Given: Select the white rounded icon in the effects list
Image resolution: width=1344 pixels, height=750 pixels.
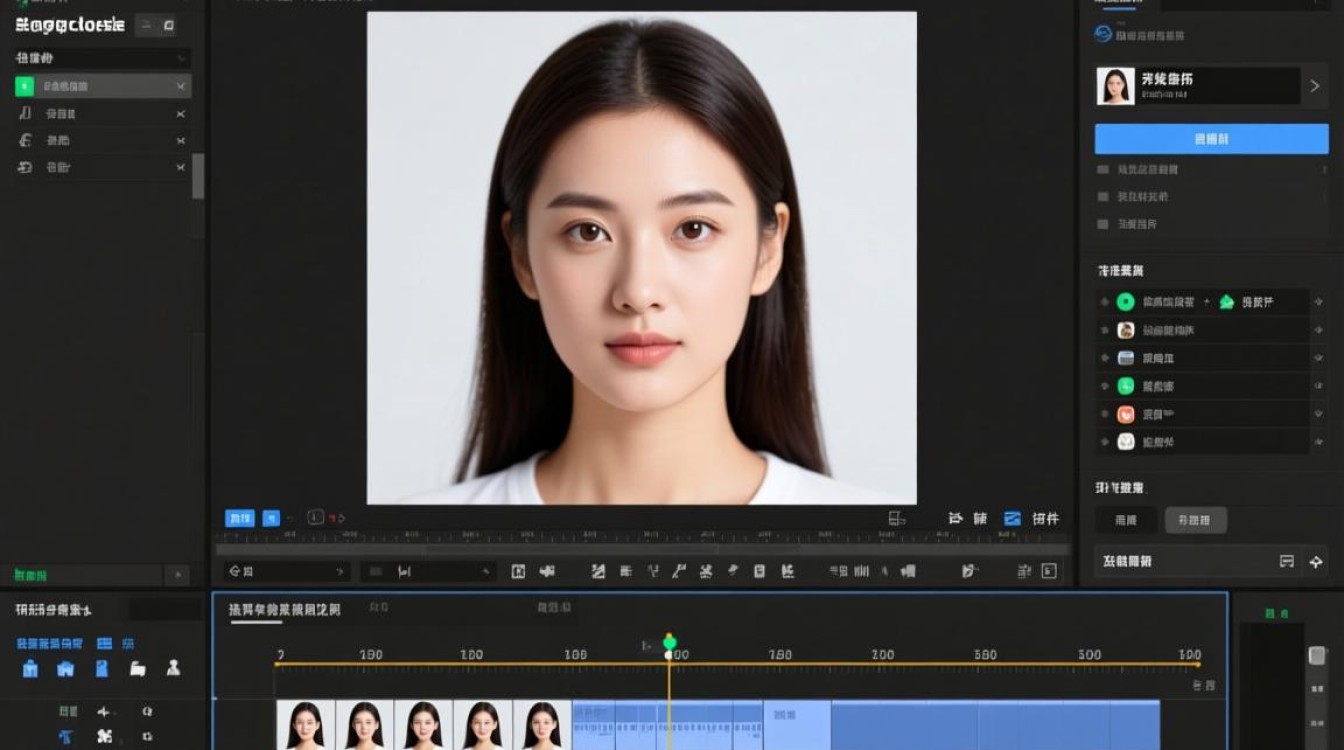Looking at the screenshot, I should point(1126,441).
